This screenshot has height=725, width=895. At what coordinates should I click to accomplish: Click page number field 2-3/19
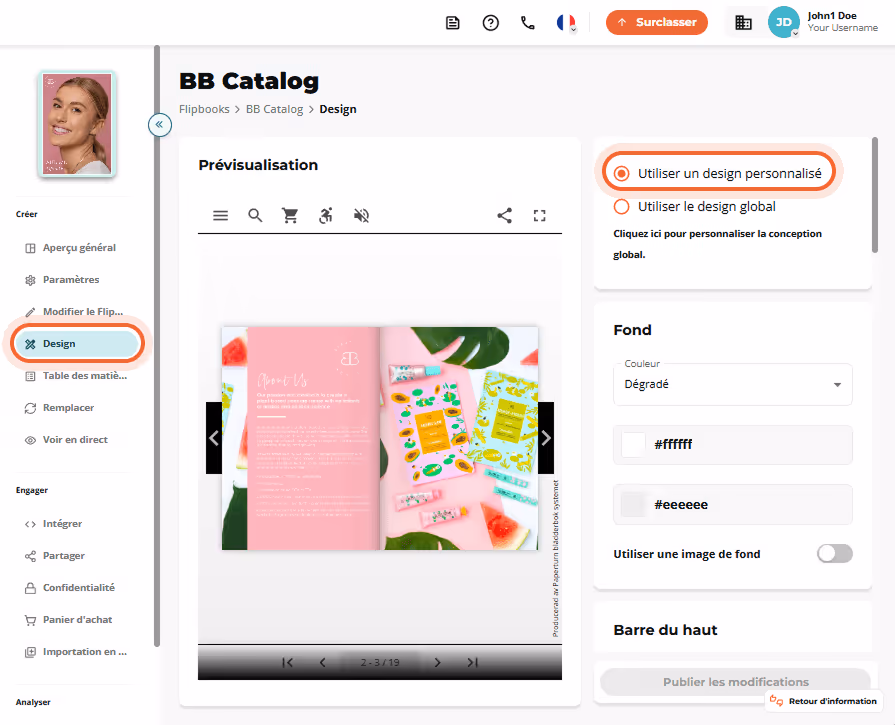pos(380,662)
